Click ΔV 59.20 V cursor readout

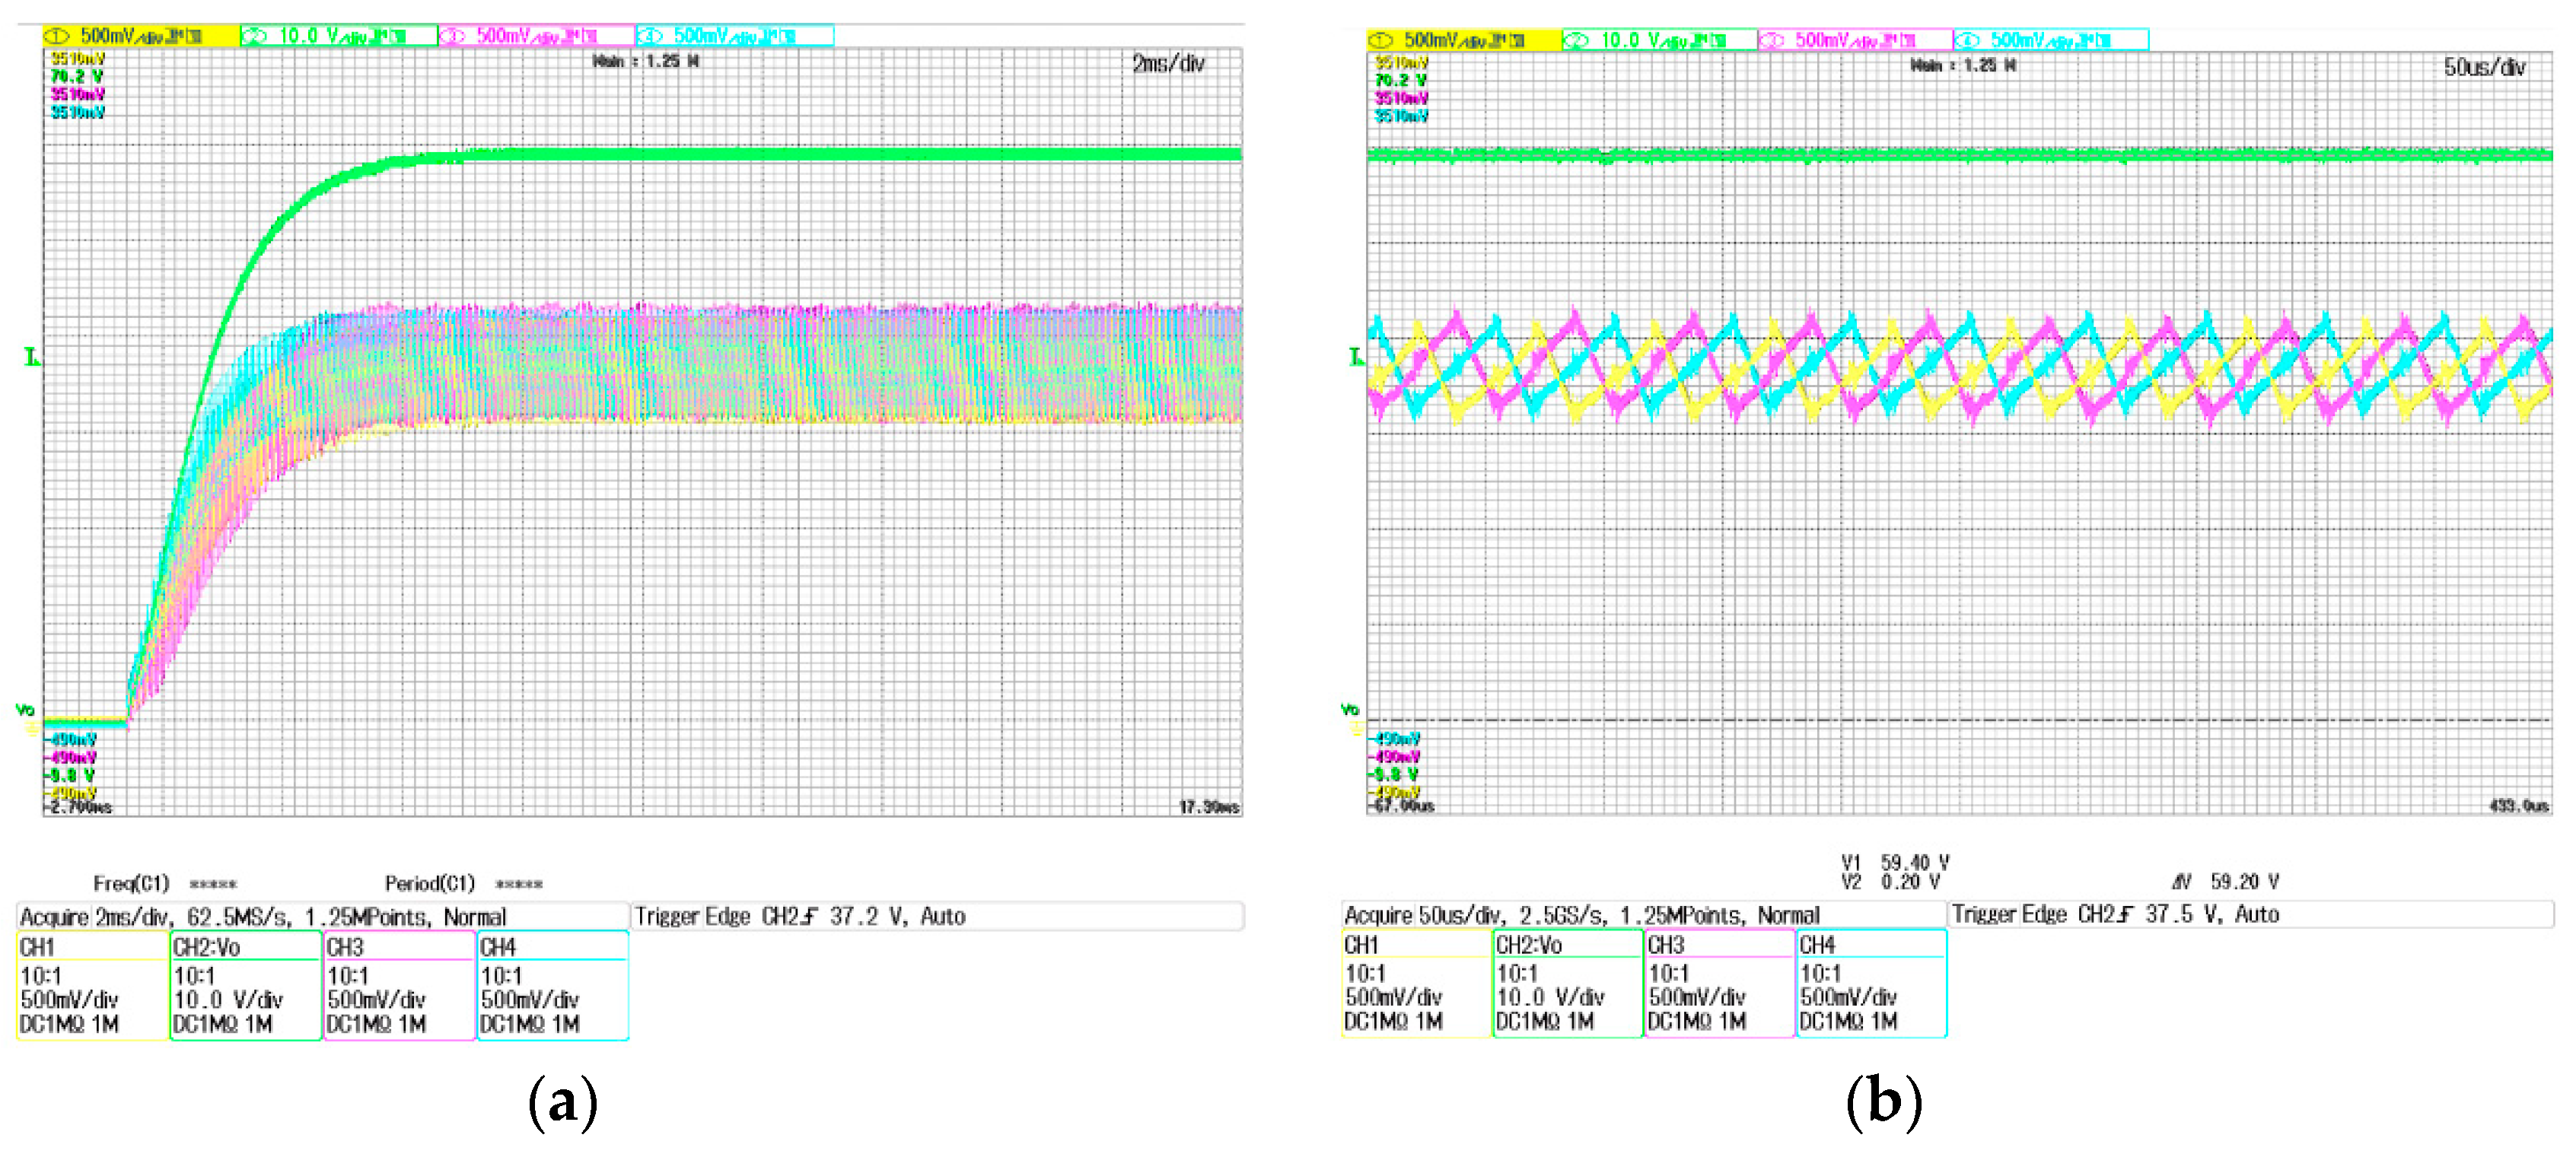tap(2226, 882)
